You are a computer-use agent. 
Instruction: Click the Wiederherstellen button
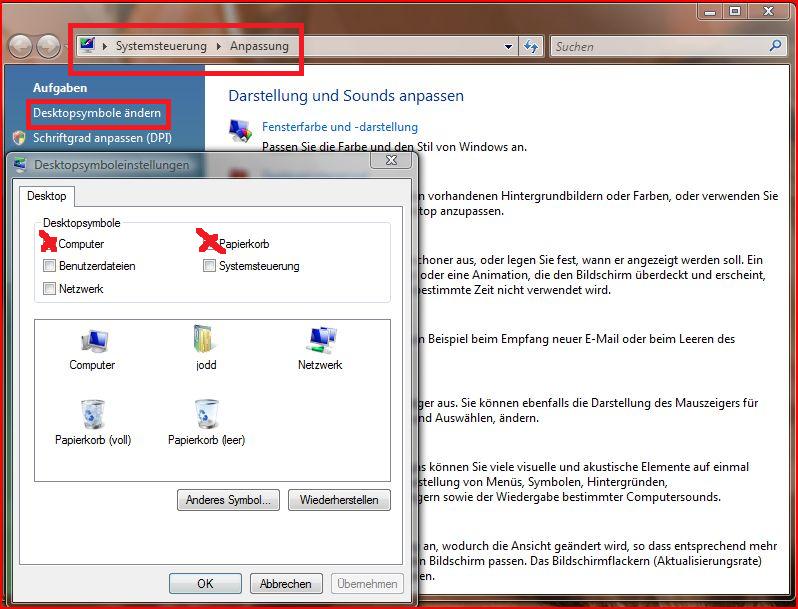click(339, 500)
